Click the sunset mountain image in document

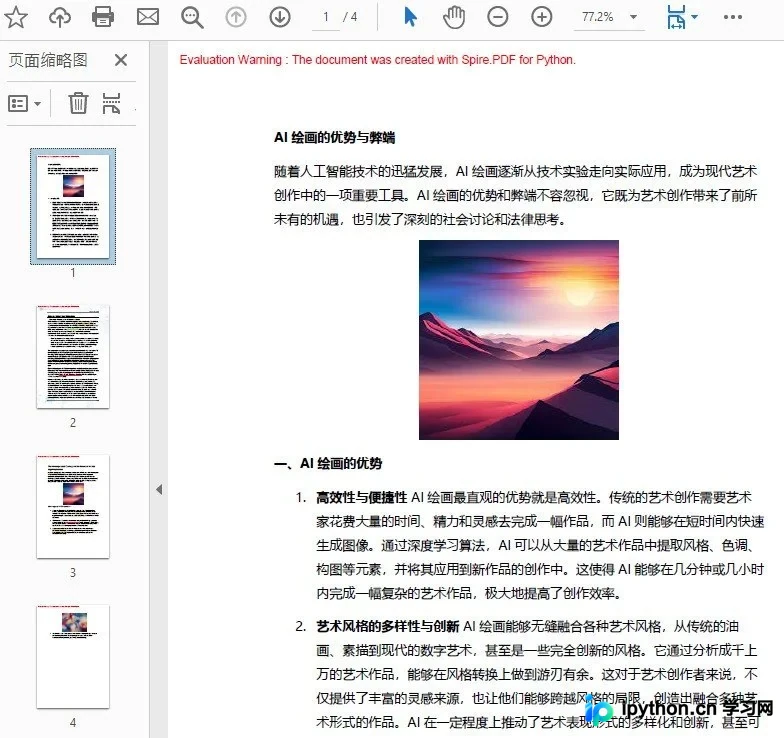[518, 340]
